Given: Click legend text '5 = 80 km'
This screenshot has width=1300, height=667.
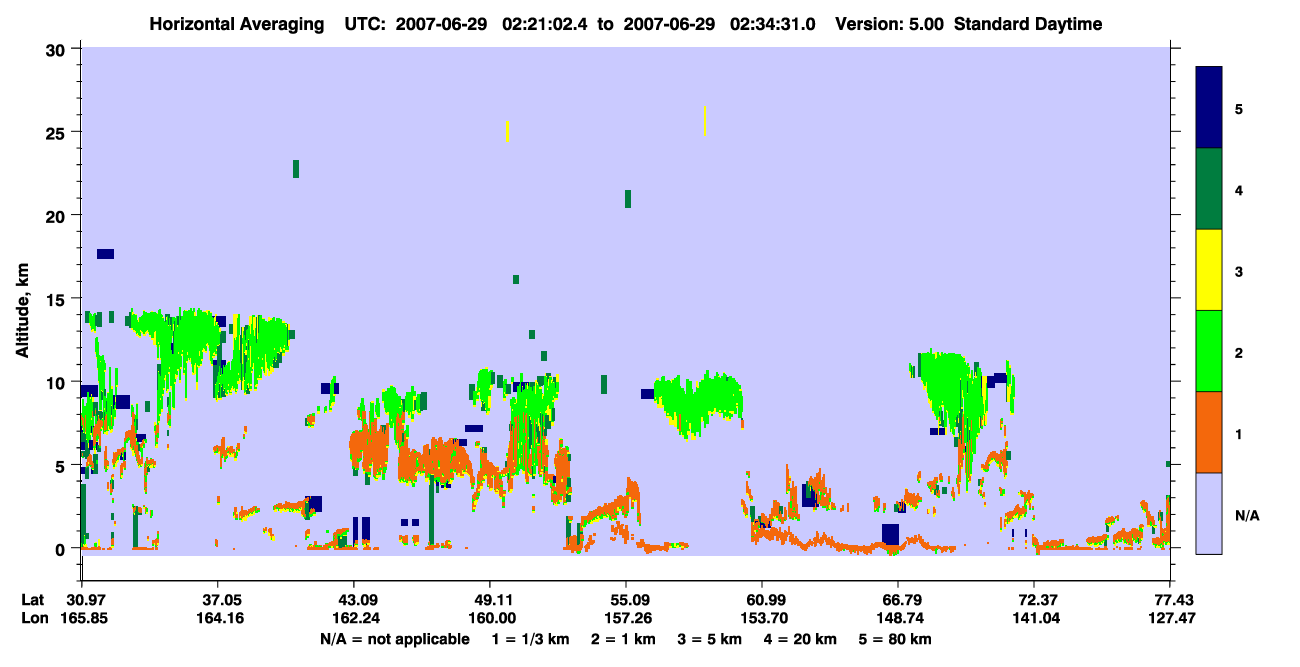Looking at the screenshot, I should (x=897, y=639).
